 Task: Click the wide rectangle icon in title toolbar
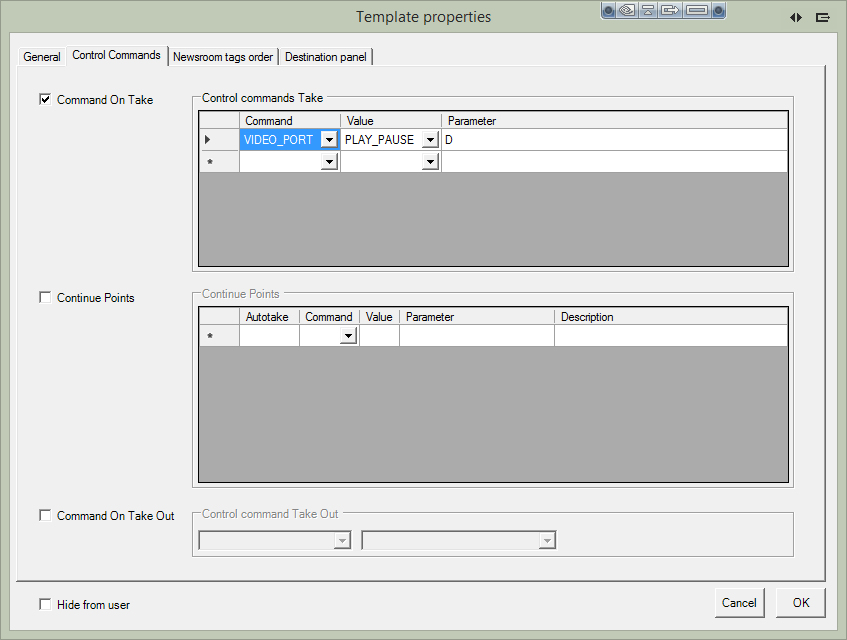[697, 11]
